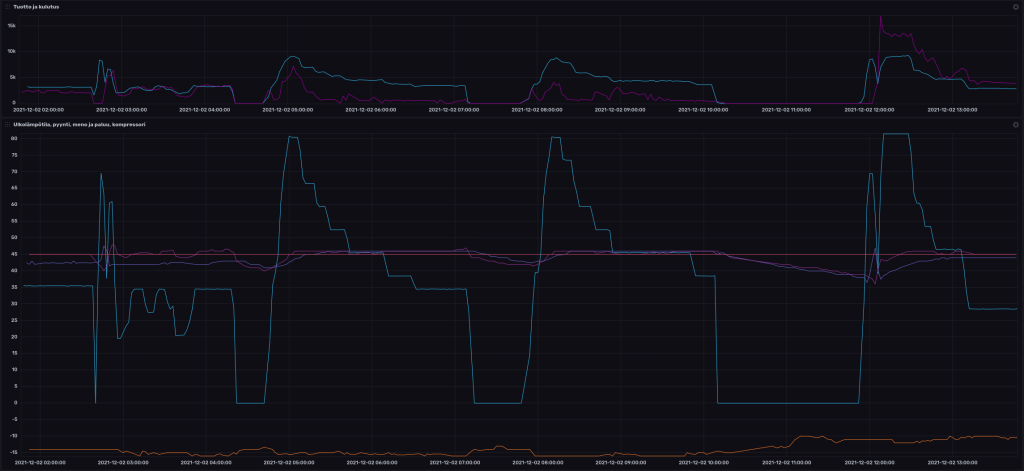Click the 80 value on the lower chart axis
Image resolution: width=1024 pixels, height=471 pixels.
pos(14,138)
